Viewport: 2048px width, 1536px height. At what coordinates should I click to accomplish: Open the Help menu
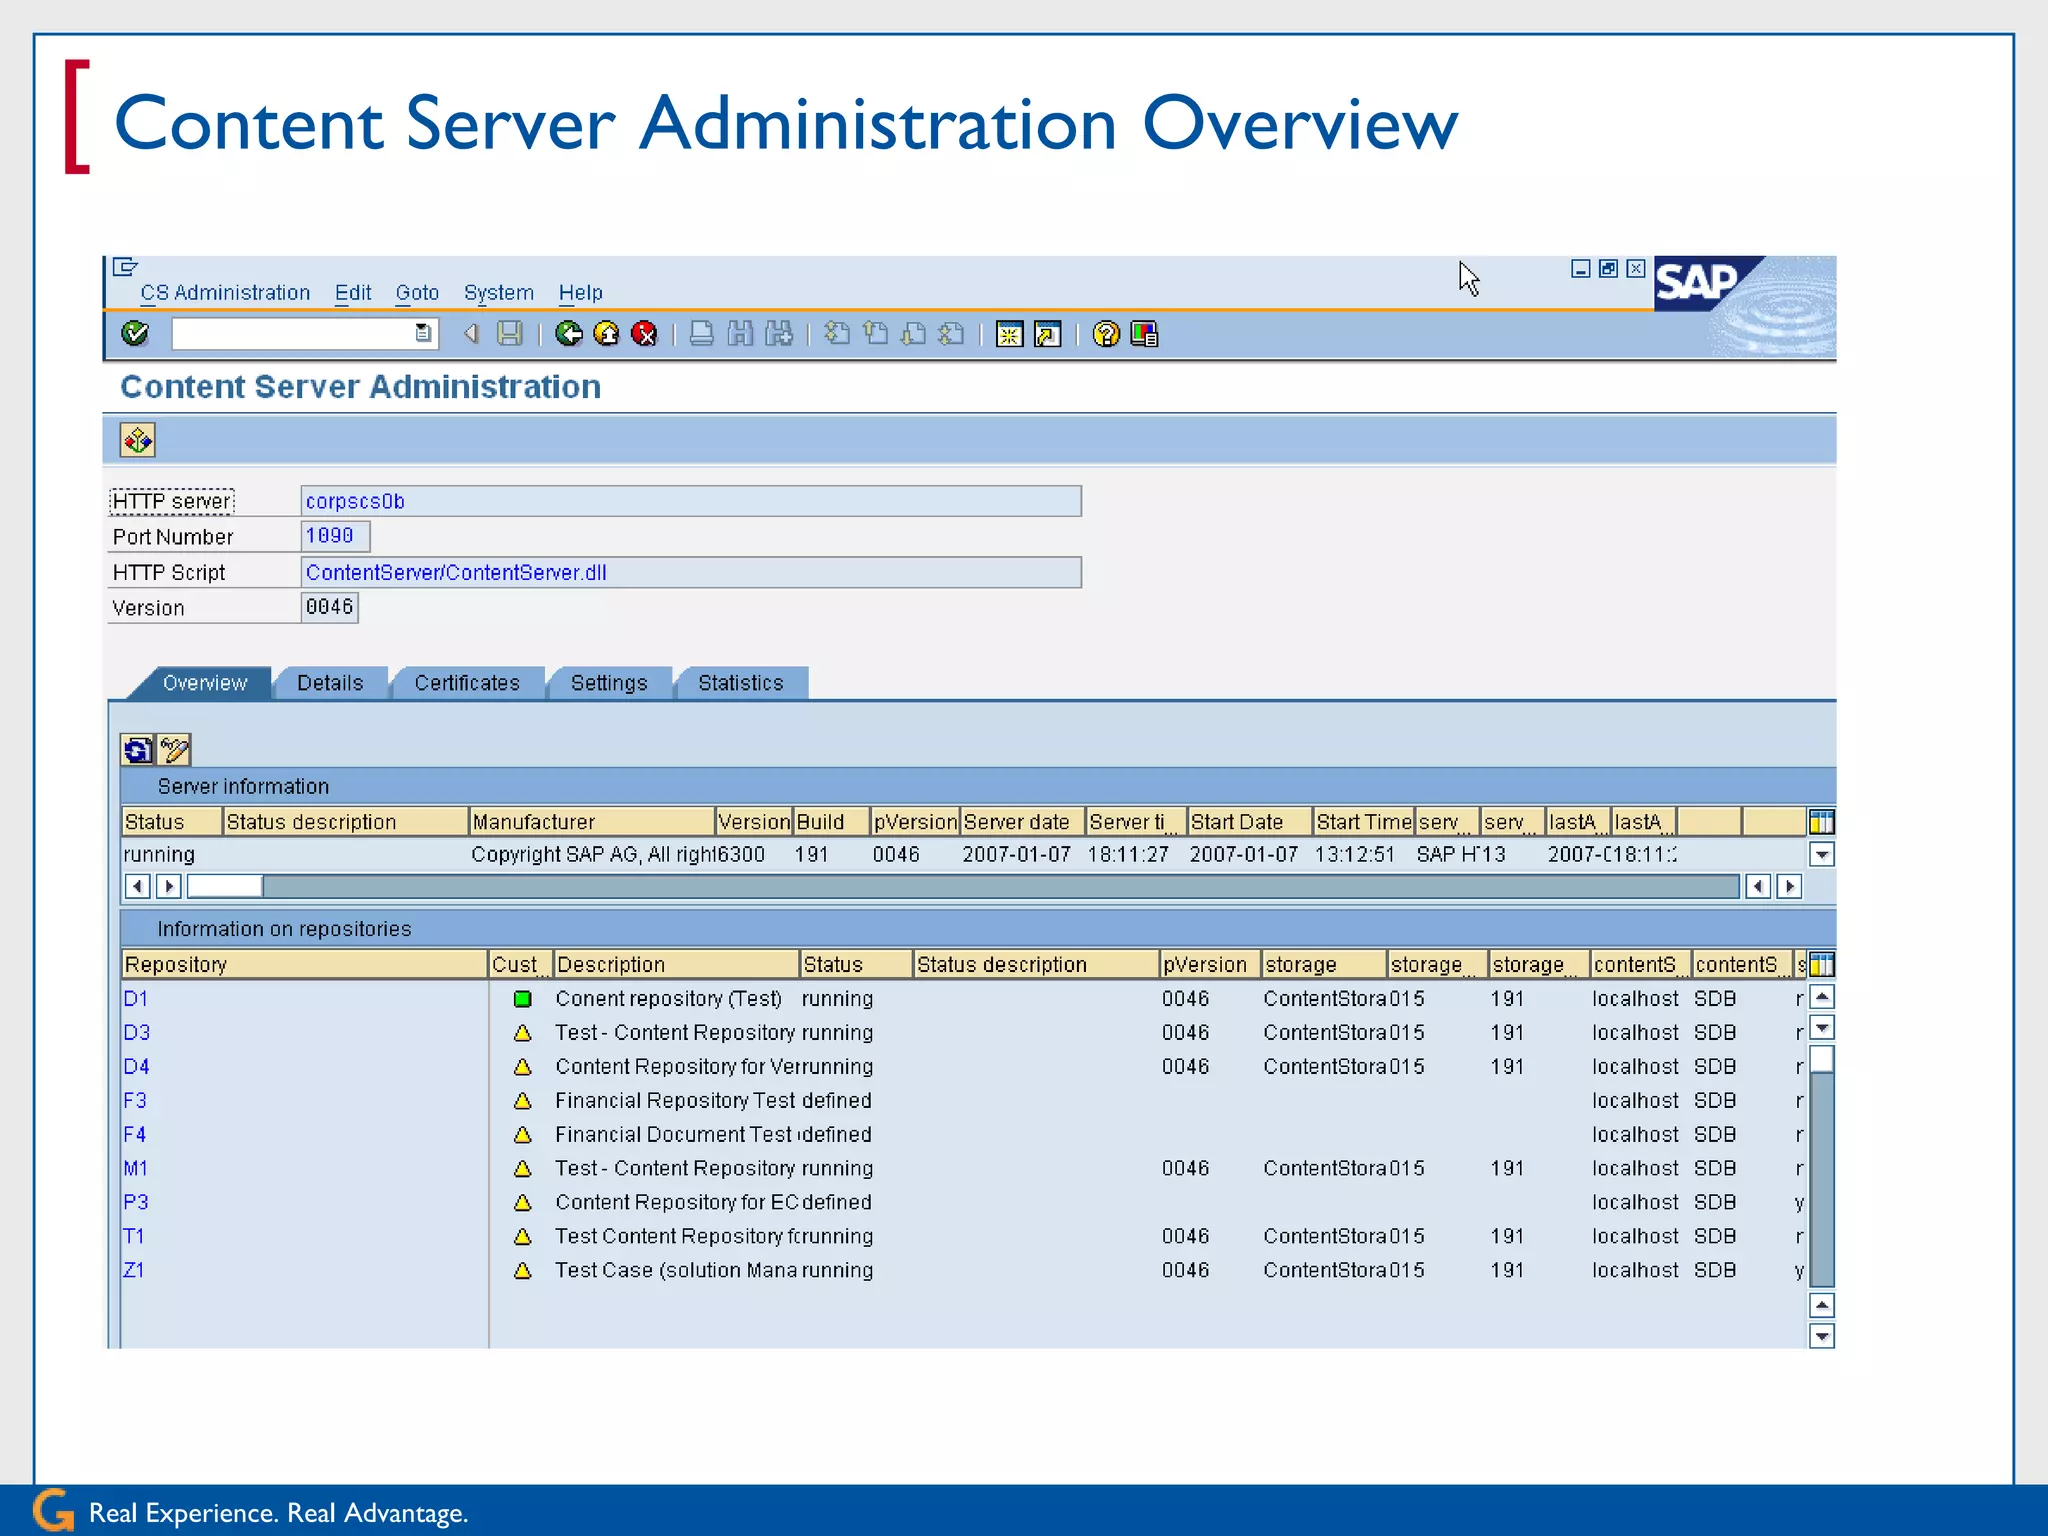pos(580,293)
